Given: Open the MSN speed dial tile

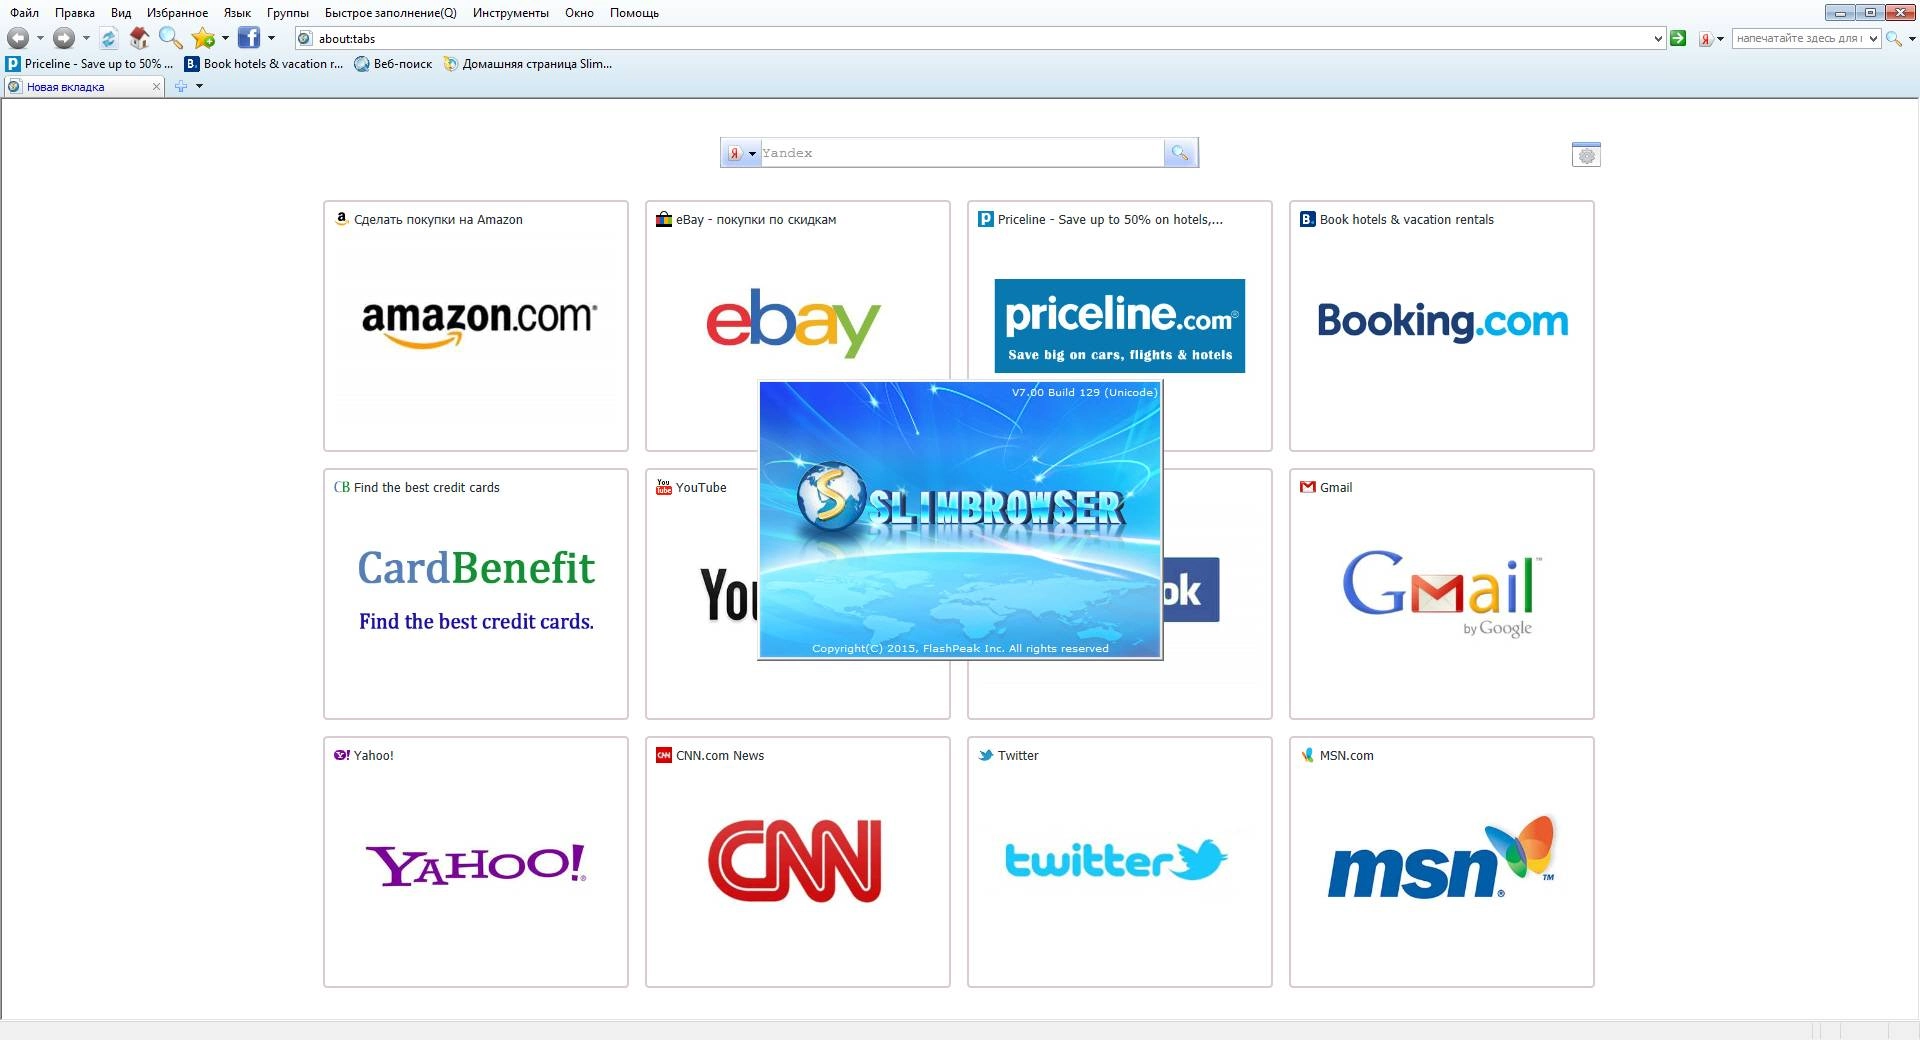Looking at the screenshot, I should pyautogui.click(x=1441, y=862).
